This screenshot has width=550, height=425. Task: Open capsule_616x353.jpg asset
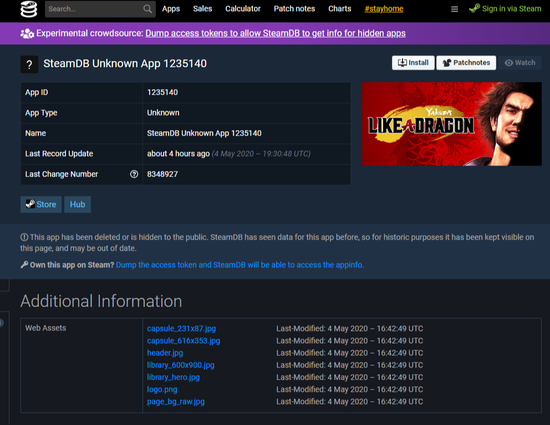click(183, 341)
